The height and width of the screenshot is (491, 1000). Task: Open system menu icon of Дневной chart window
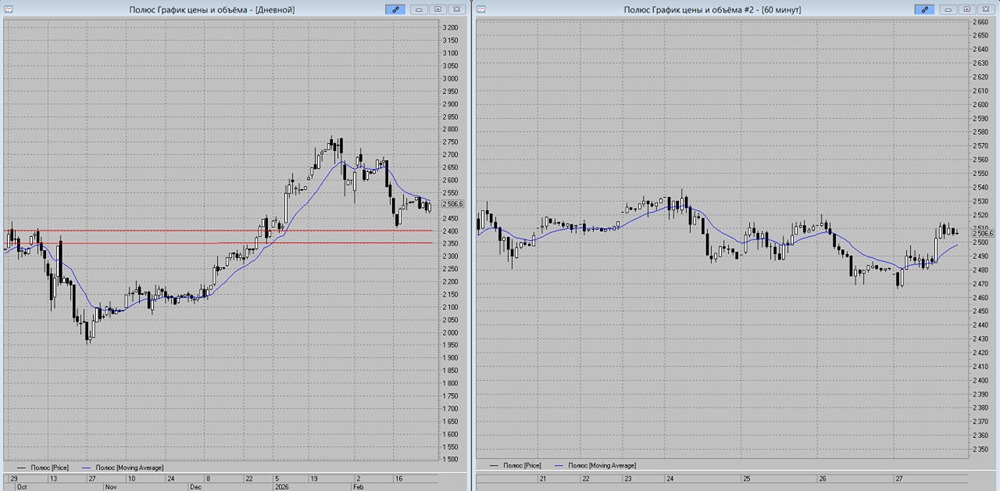pyautogui.click(x=8, y=10)
